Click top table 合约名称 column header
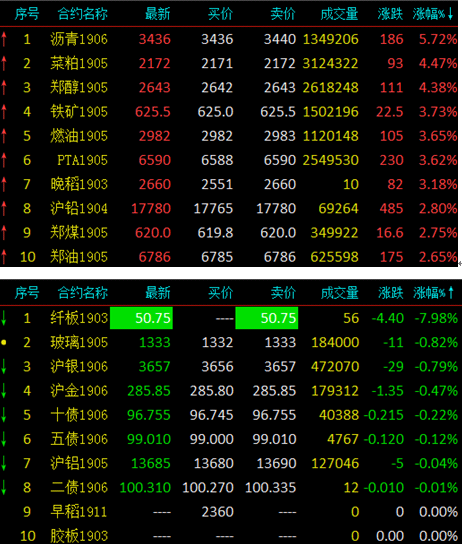This screenshot has height=544, width=462. [83, 14]
